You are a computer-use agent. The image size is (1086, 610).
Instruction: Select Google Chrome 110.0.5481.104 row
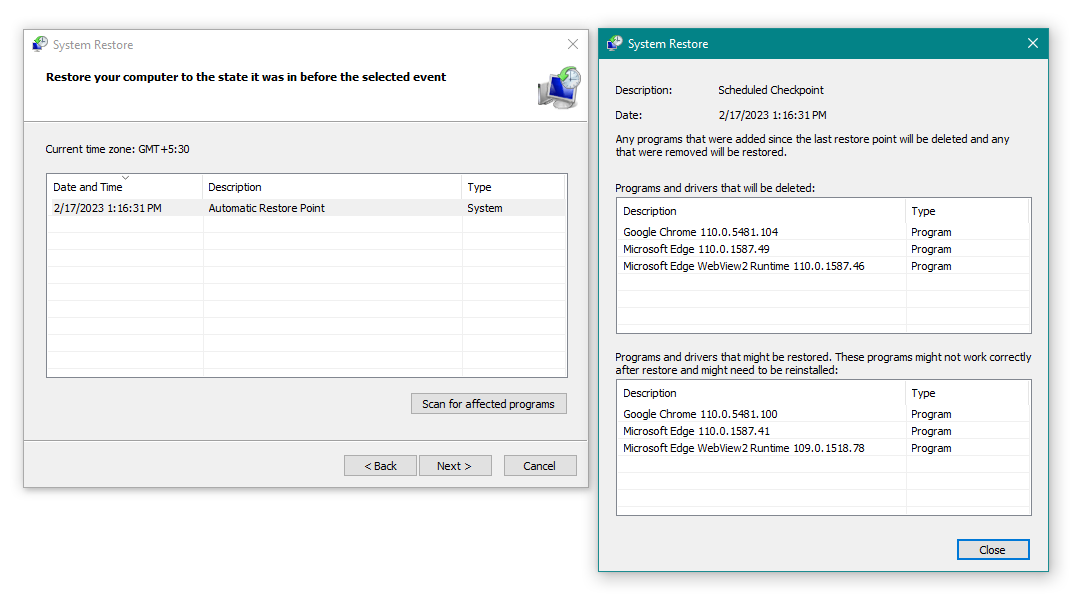coord(823,232)
